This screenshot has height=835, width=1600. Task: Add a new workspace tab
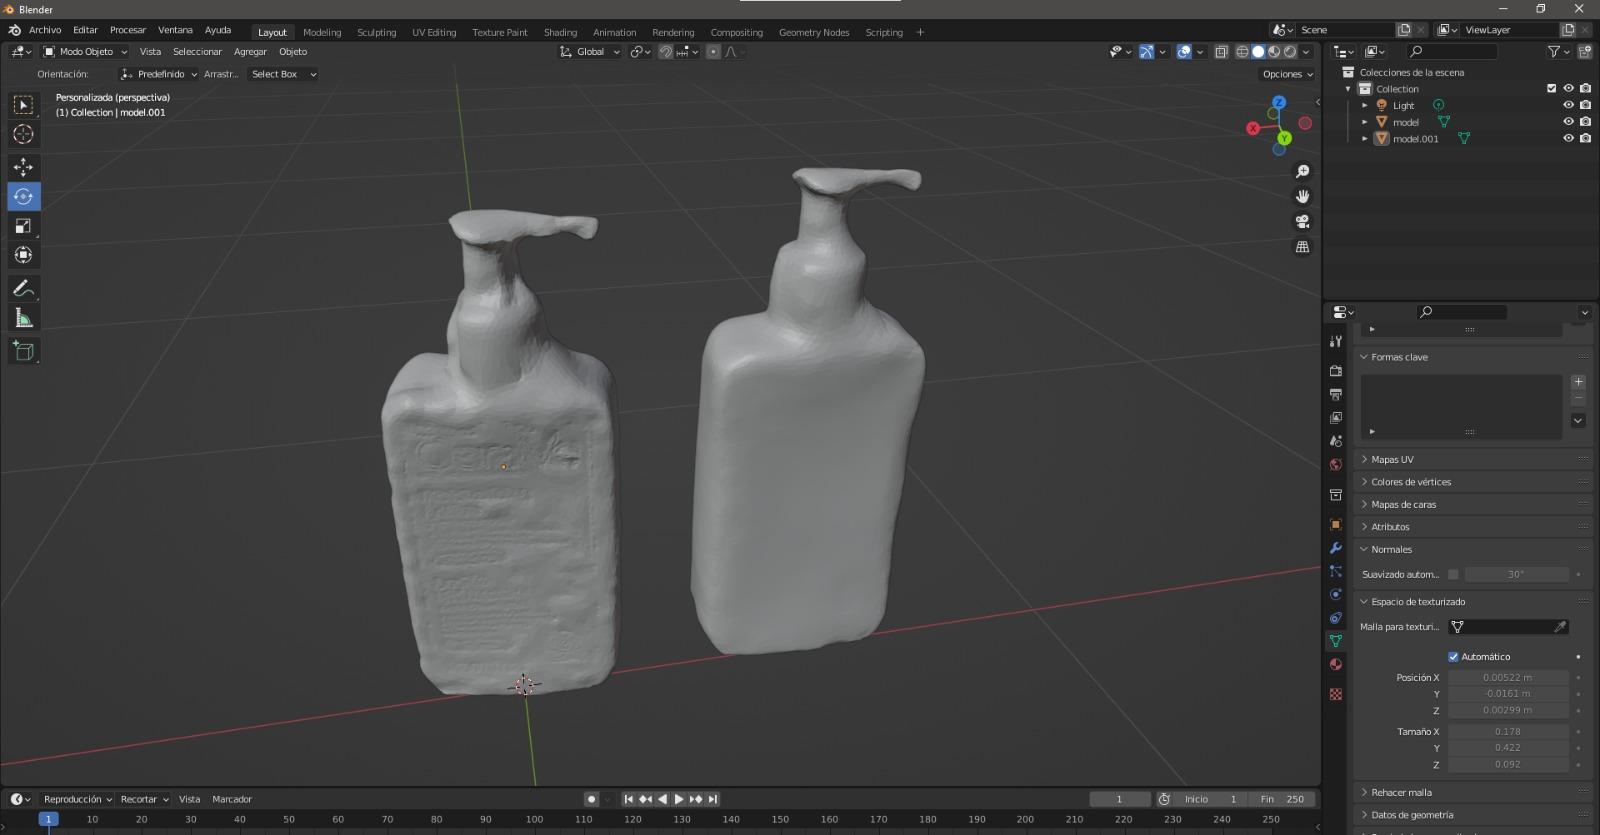coord(920,32)
